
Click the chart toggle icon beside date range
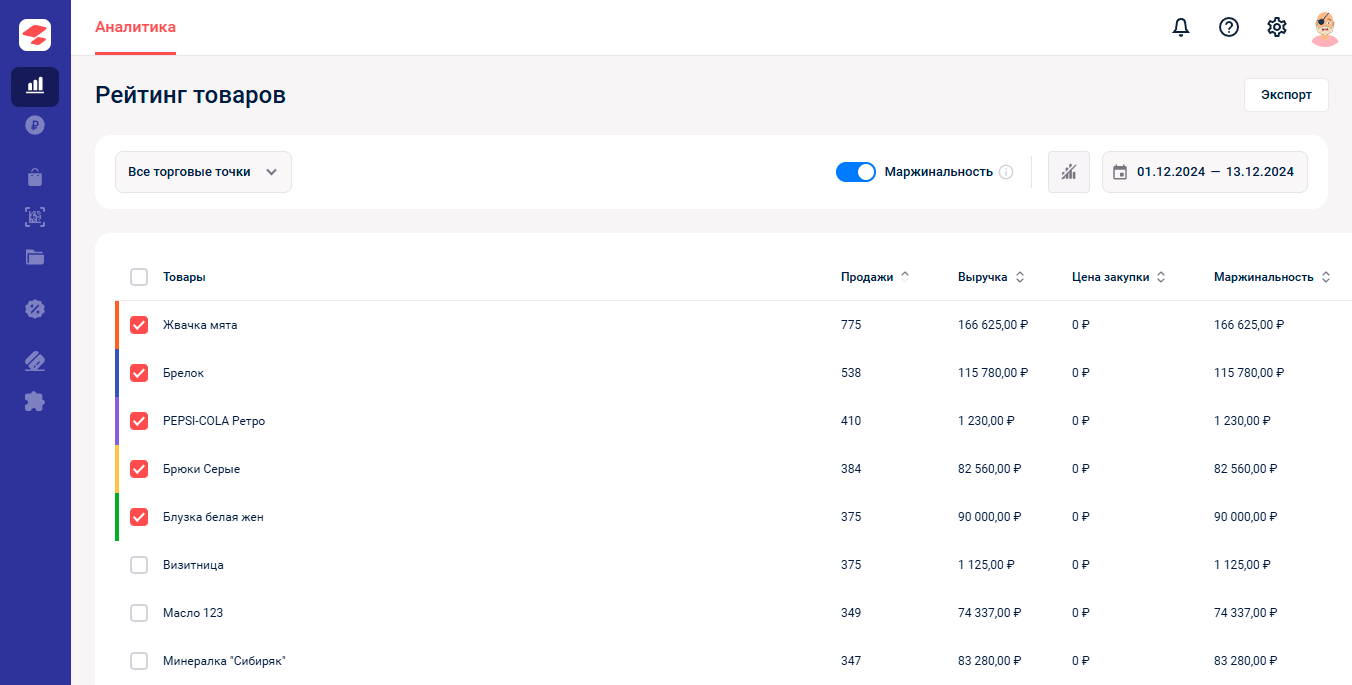click(1069, 172)
